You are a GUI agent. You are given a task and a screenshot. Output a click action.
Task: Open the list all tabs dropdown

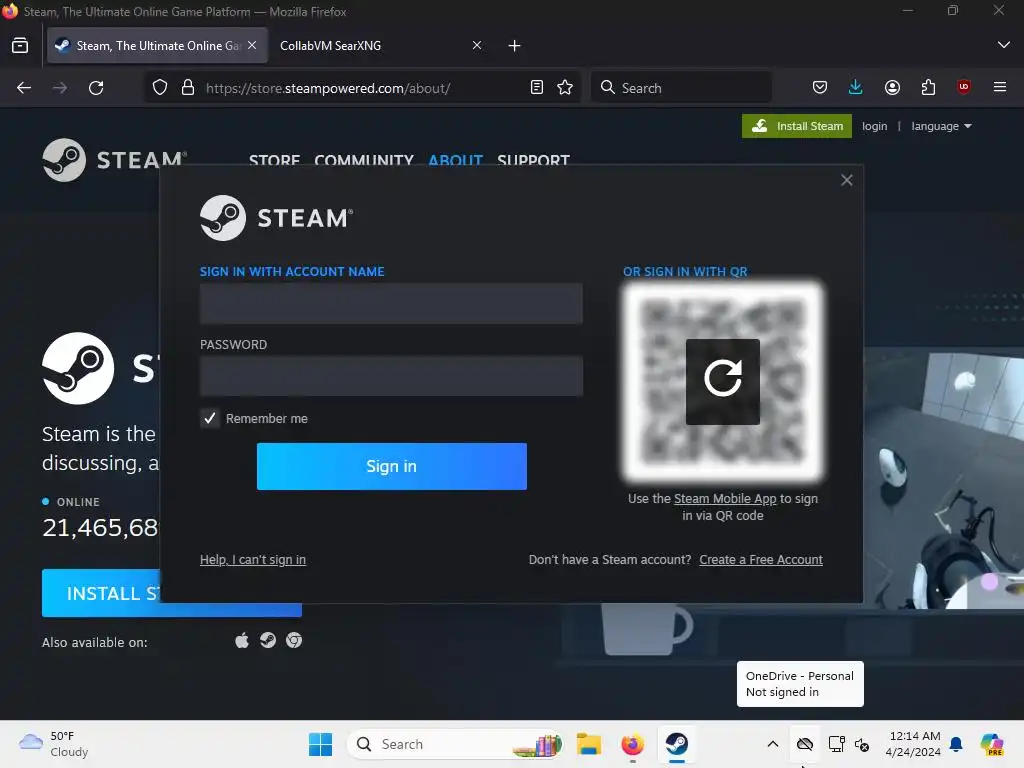pos(1003,45)
